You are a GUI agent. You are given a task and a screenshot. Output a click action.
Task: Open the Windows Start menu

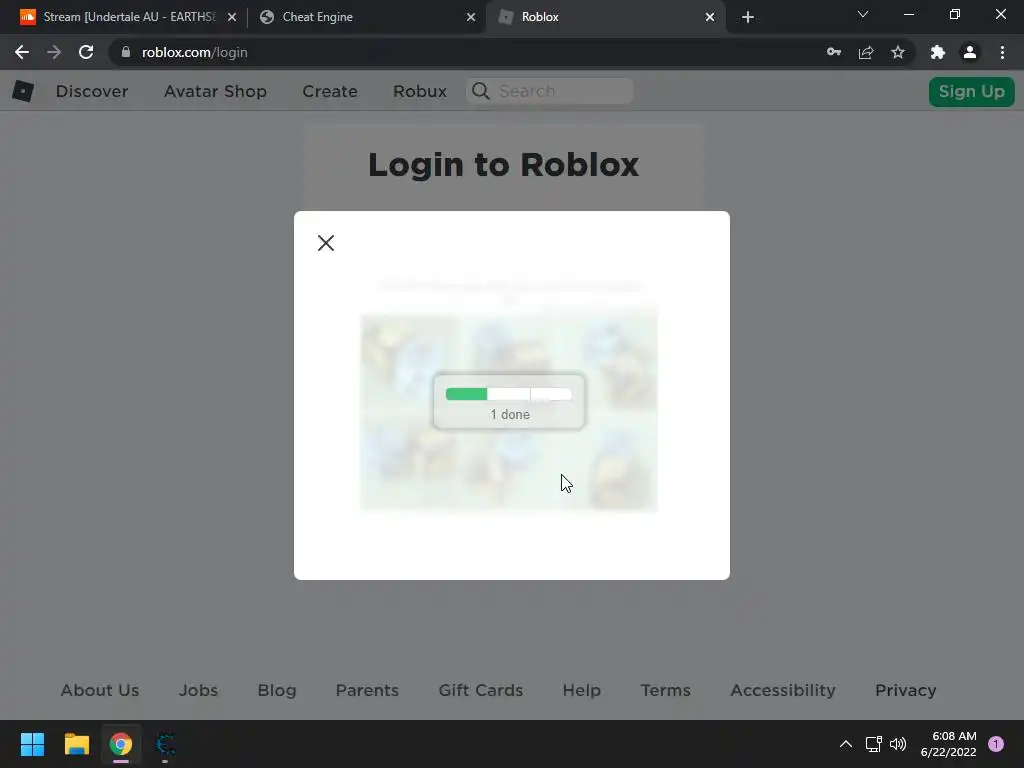click(x=32, y=744)
